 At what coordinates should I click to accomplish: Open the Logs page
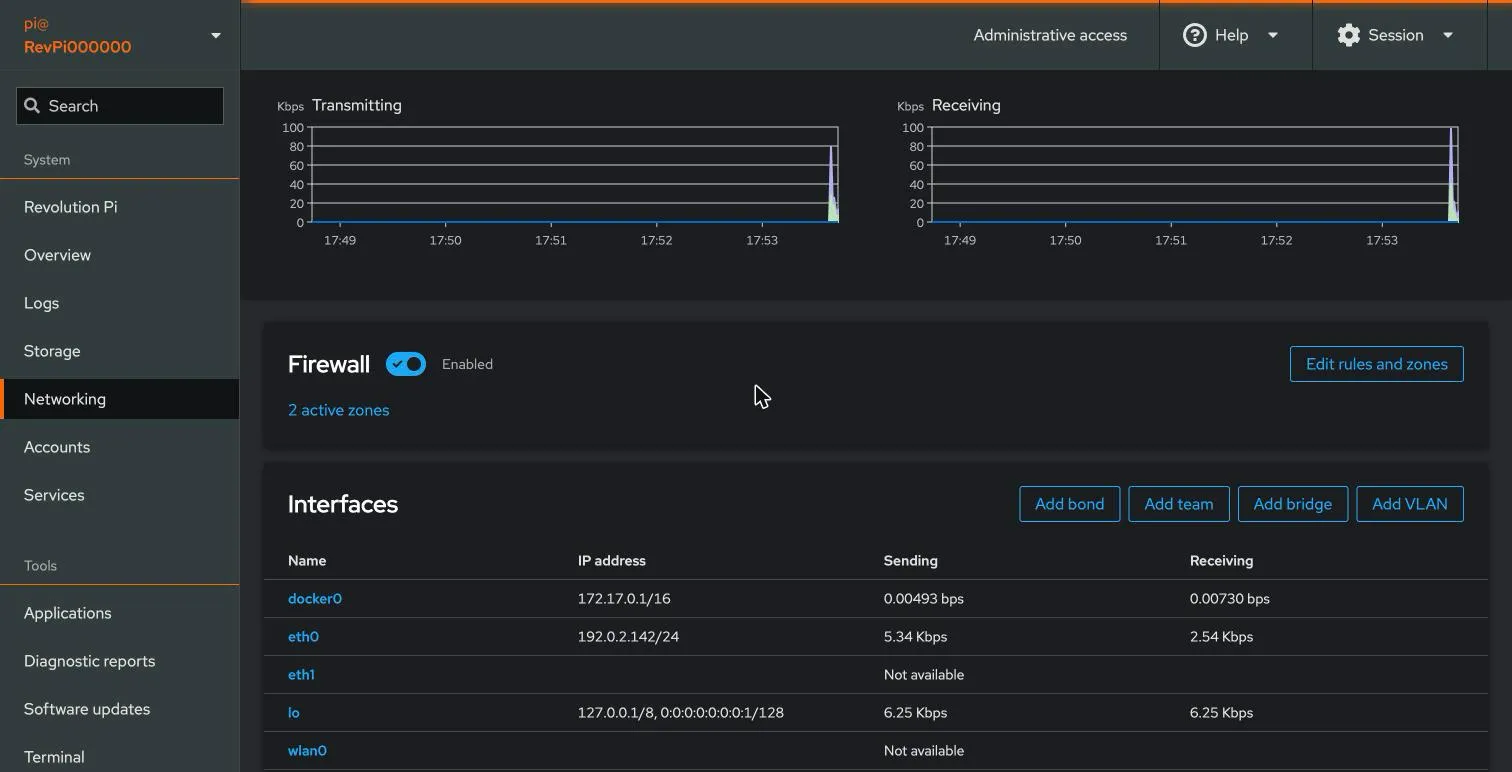click(x=120, y=303)
